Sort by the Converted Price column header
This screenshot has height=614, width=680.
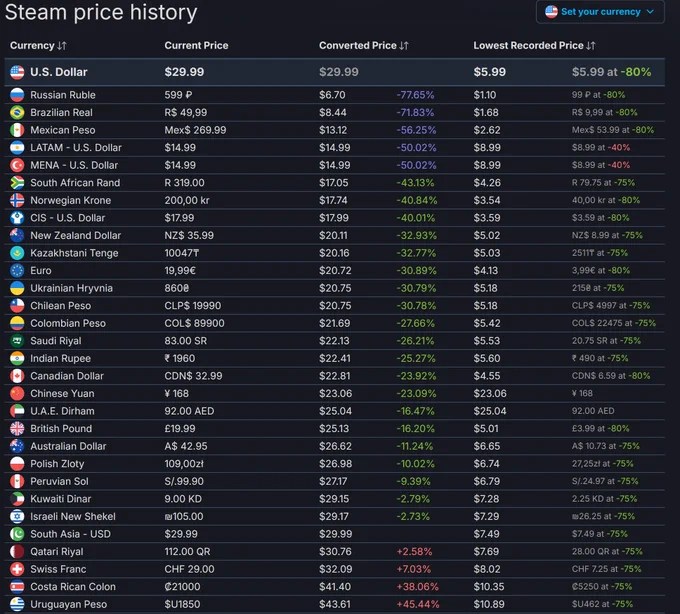[363, 46]
